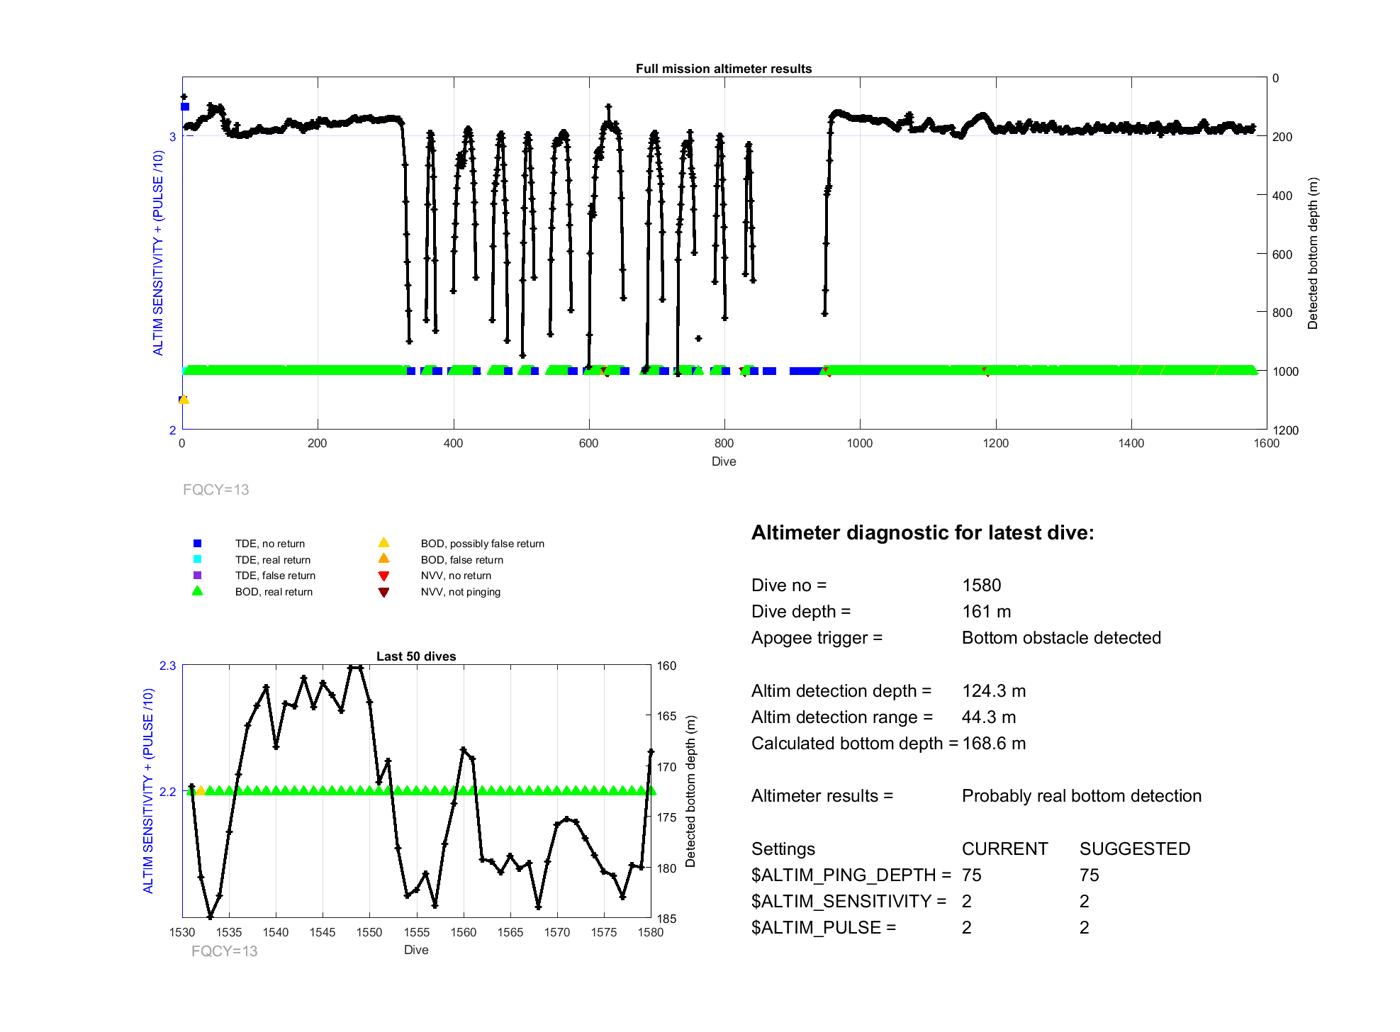Click the yellow triangle legend marker for BOD, possibly false return
This screenshot has width=1400, height=1032.
coord(383,543)
